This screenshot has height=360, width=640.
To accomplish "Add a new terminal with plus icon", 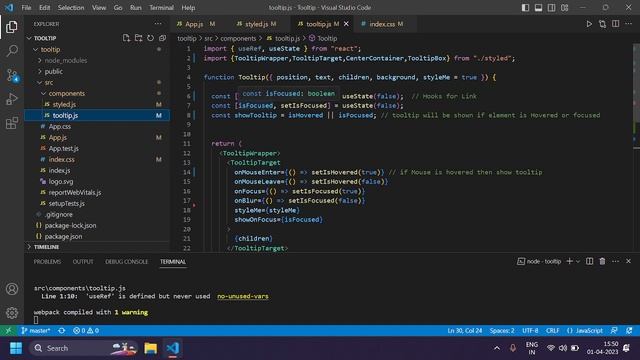I will (569, 261).
